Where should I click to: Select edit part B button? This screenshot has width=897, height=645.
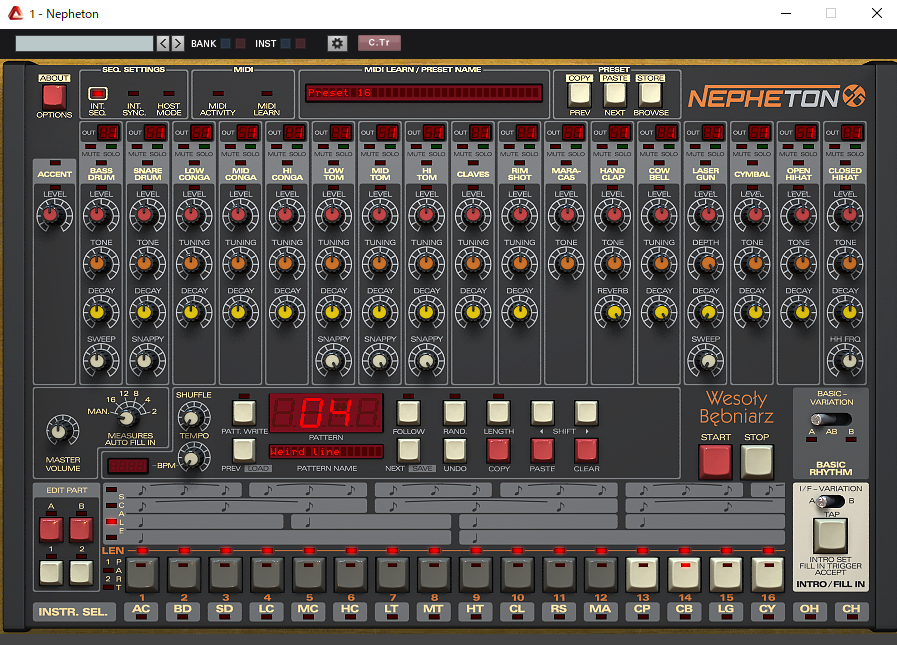[81, 529]
